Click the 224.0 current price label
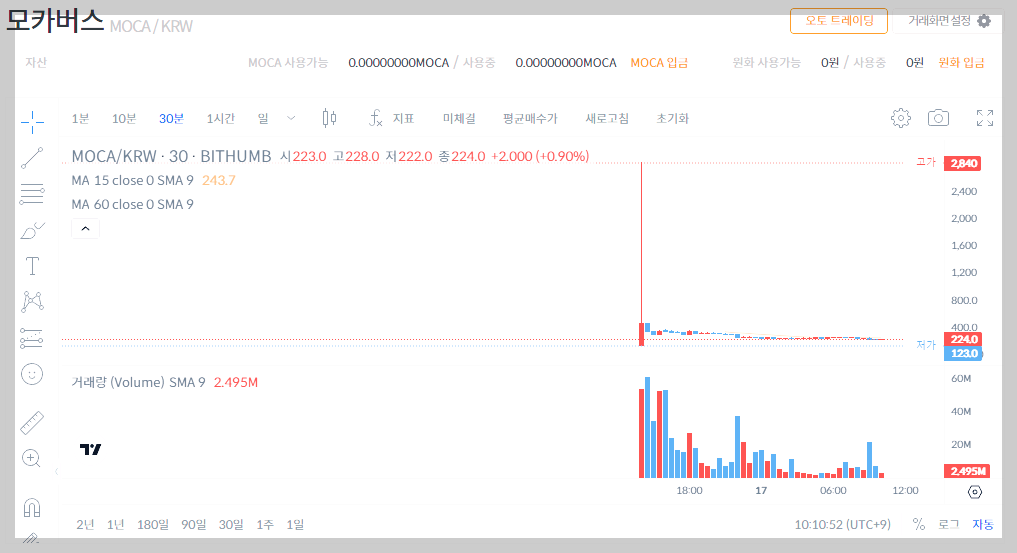This screenshot has width=1017, height=553. pos(963,339)
